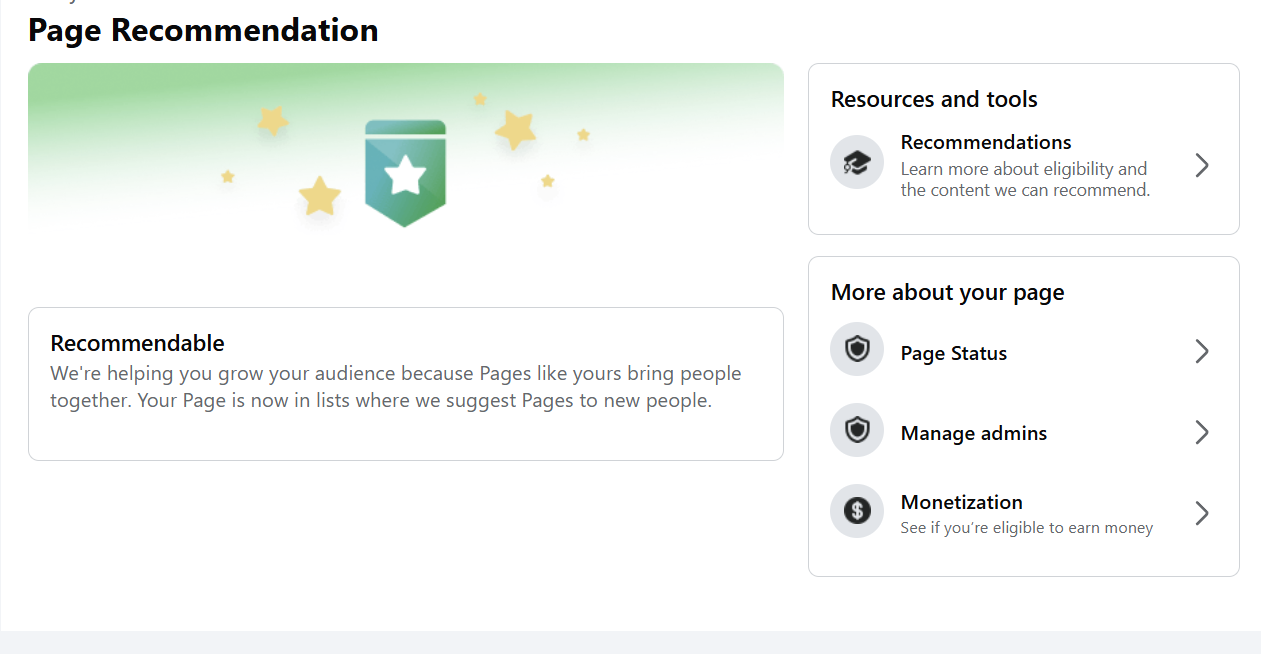Click the 'We're helping you grow your audience' paragraph

click(396, 388)
